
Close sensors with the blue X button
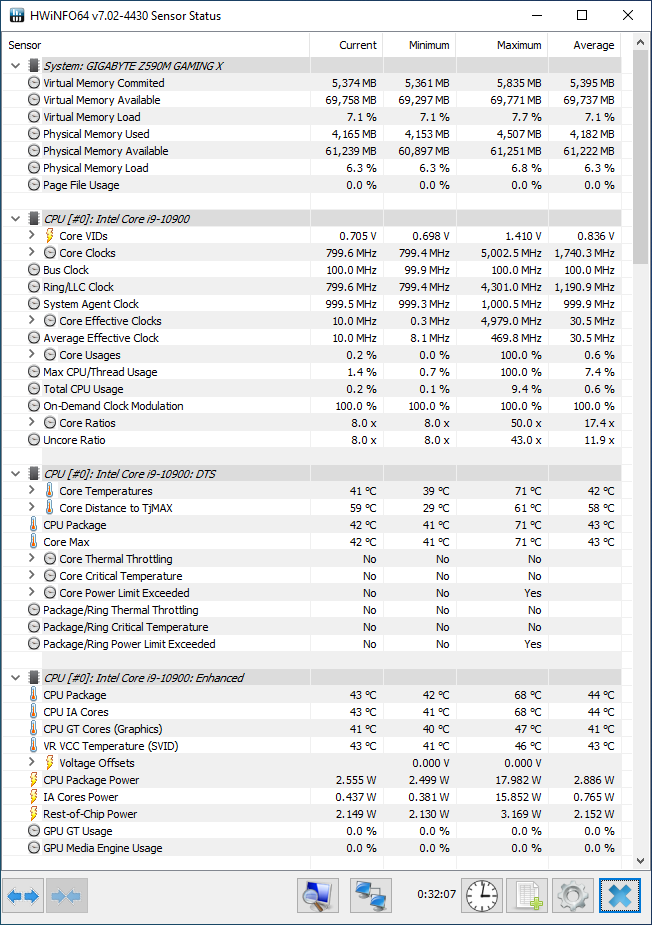[620, 896]
